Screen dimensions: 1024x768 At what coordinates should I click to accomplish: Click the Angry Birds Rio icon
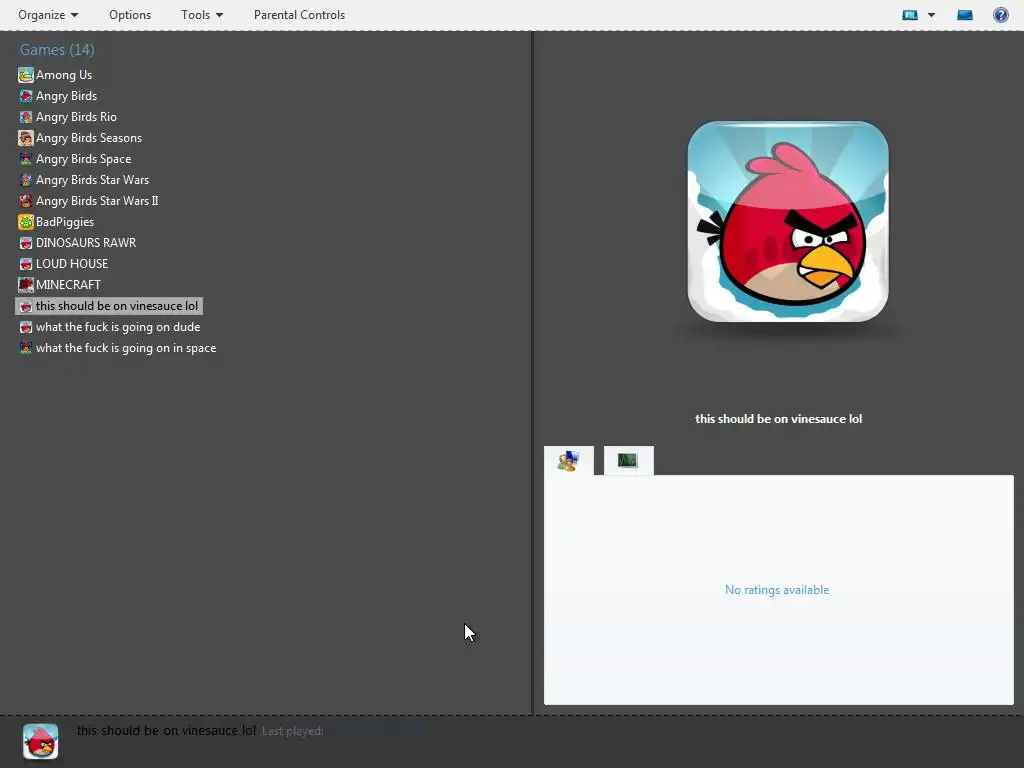point(25,117)
